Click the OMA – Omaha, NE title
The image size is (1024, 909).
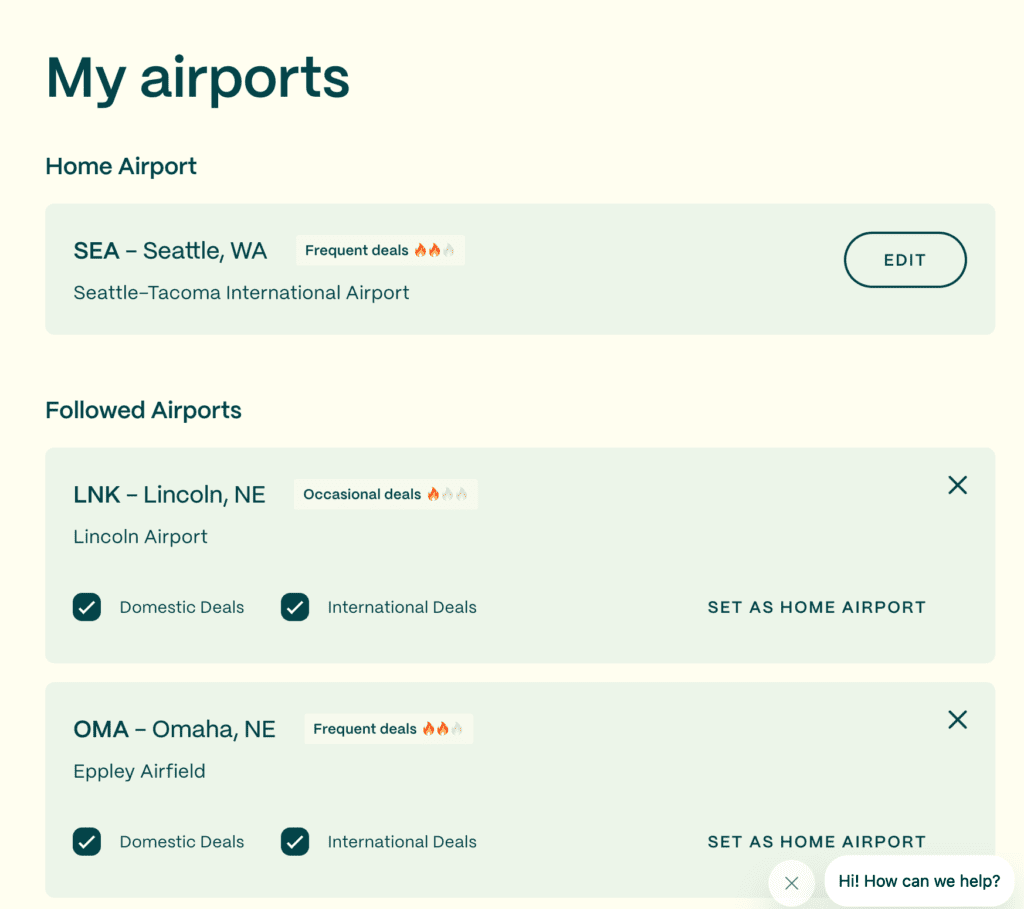(x=174, y=730)
